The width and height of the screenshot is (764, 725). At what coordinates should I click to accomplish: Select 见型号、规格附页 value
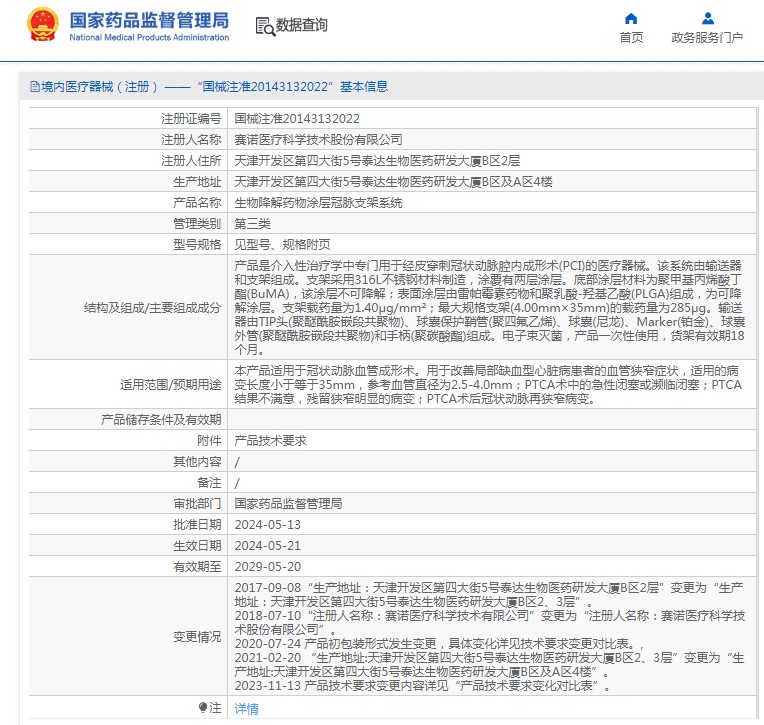click(x=282, y=245)
